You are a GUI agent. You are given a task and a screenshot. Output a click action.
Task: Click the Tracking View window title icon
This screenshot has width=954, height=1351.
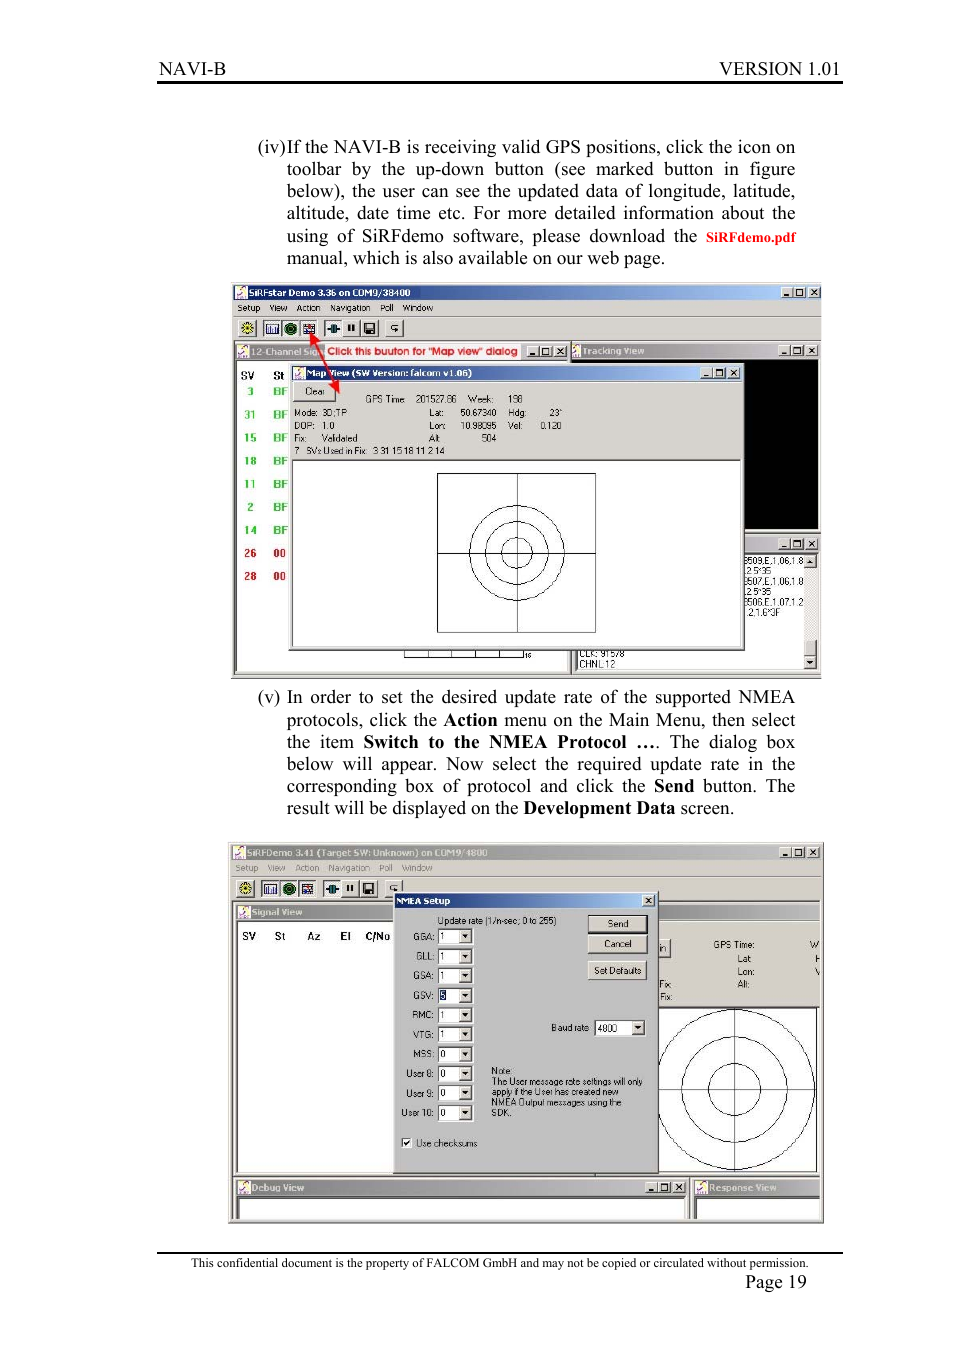(576, 351)
